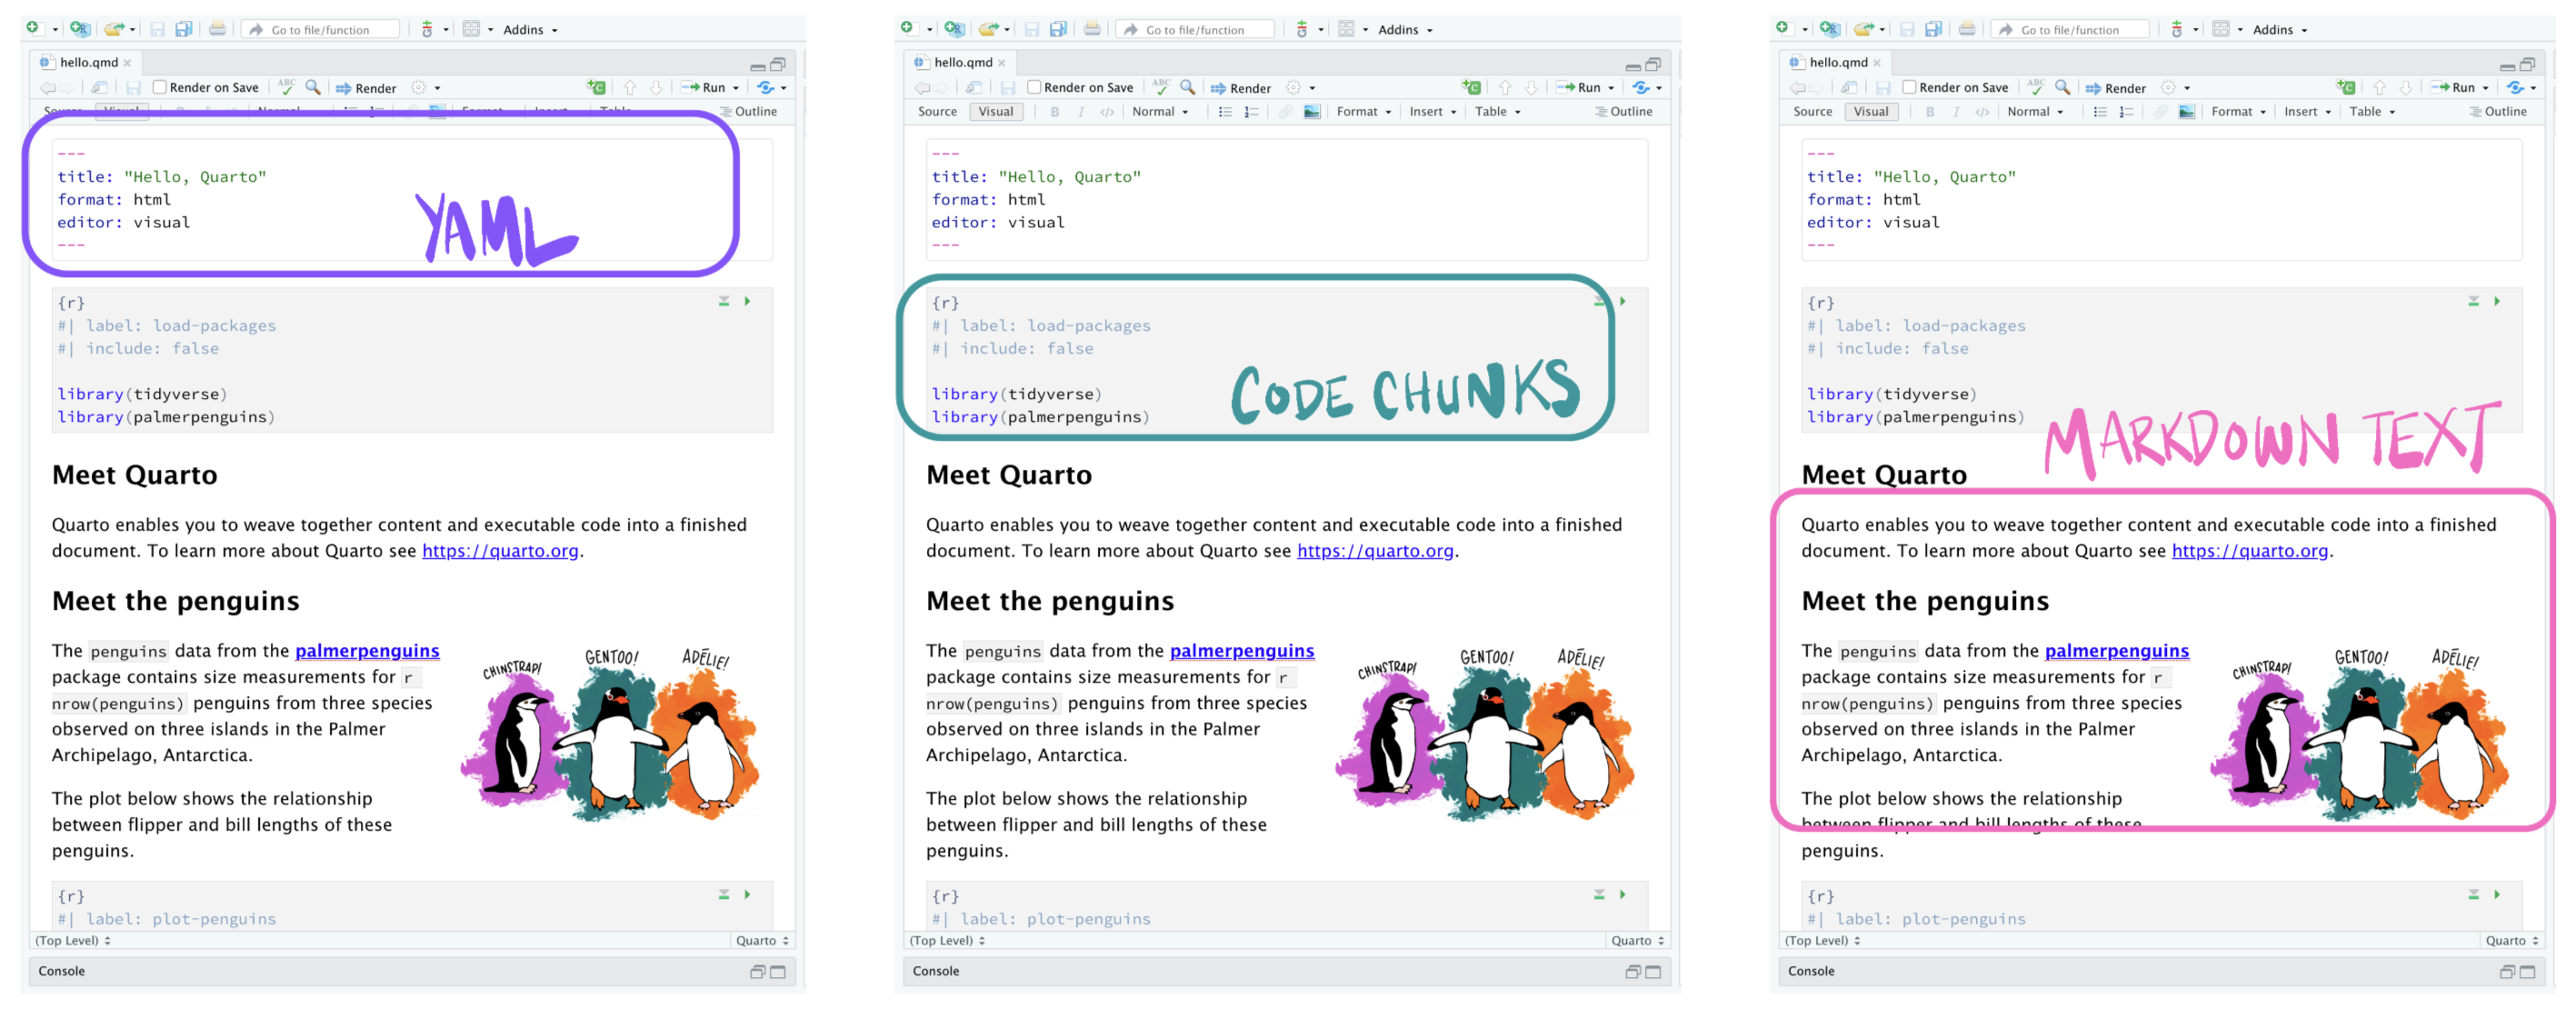Select the hello.qmd tab in the right pane
2576x1009 pixels.
tap(1838, 62)
